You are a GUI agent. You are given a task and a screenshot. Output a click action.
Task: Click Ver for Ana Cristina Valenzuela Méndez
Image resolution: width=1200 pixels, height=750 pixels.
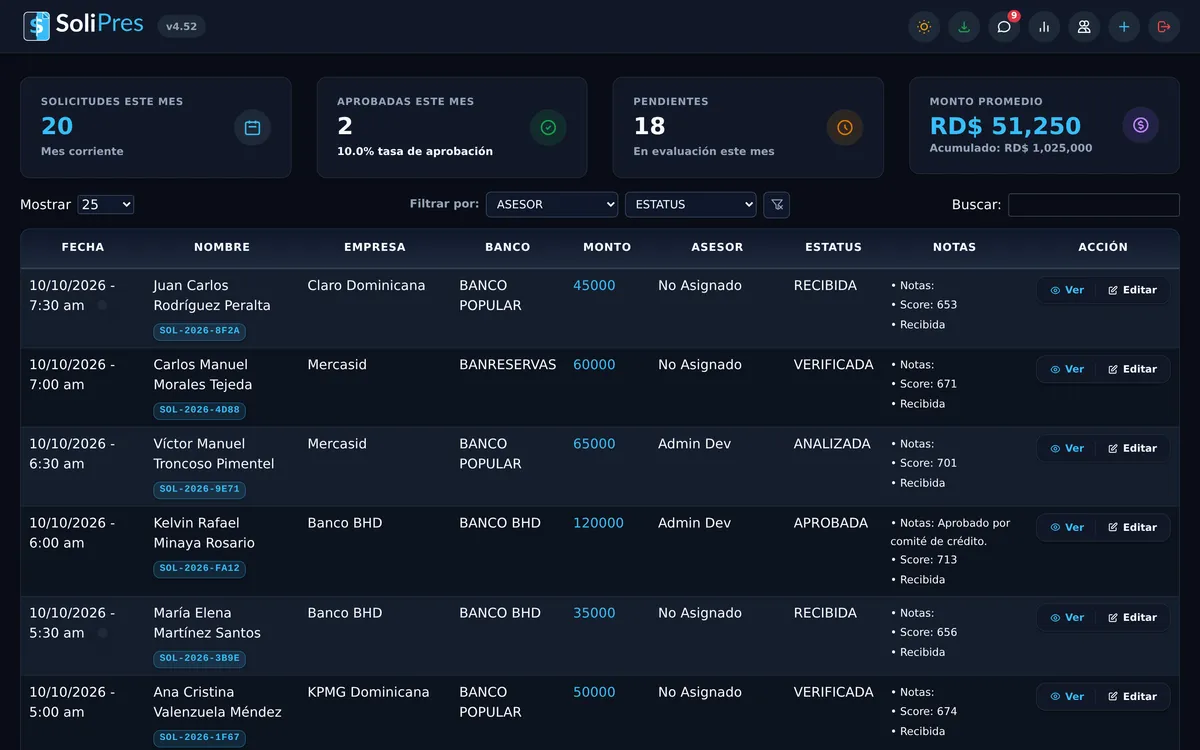point(1067,697)
